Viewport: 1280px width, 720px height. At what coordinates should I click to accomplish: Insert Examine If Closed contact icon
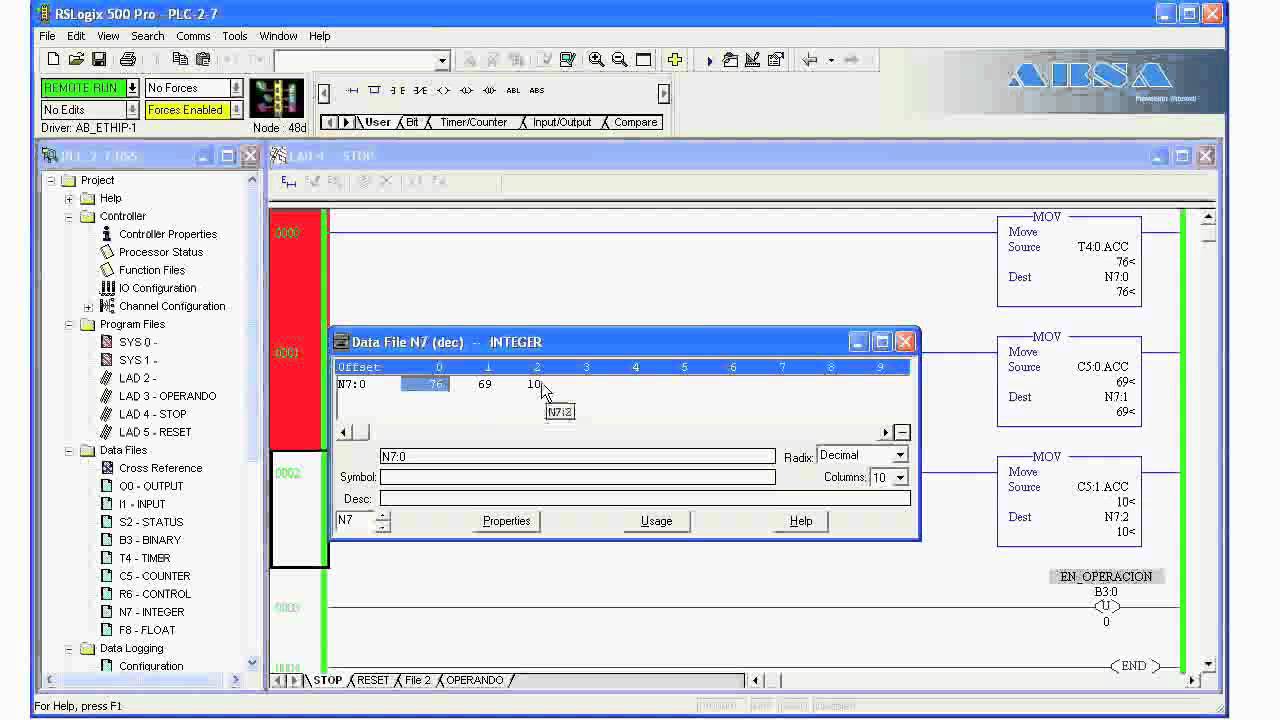pos(397,90)
